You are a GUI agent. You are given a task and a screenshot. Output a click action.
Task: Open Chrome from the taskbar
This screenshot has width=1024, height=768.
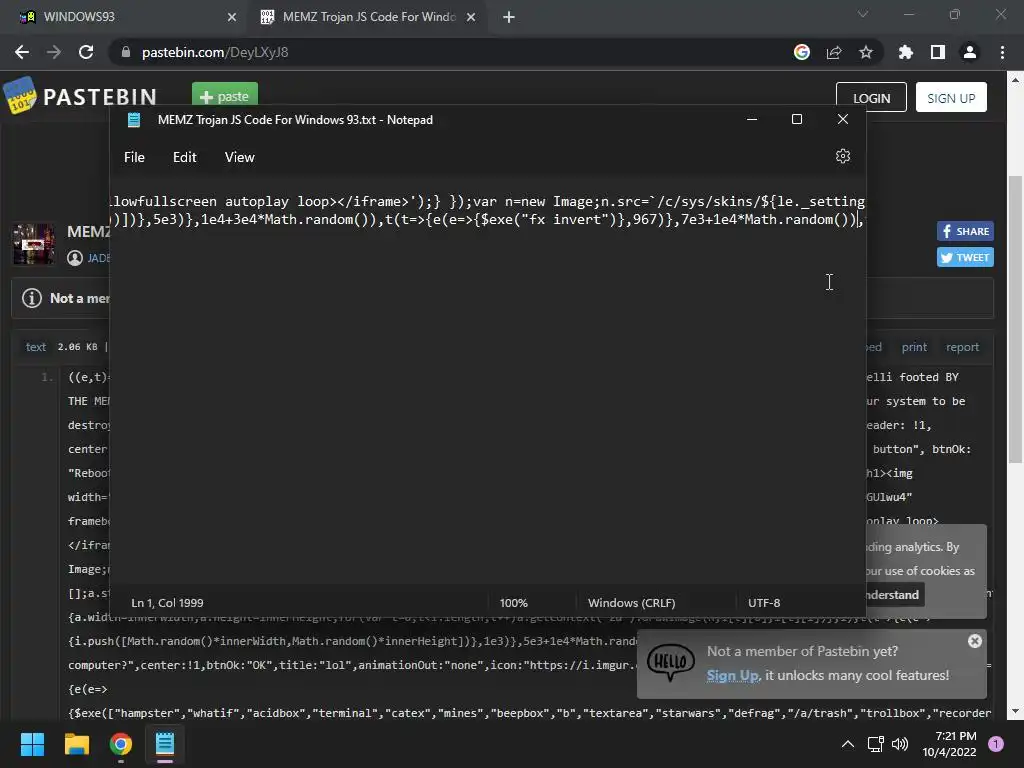[121, 744]
